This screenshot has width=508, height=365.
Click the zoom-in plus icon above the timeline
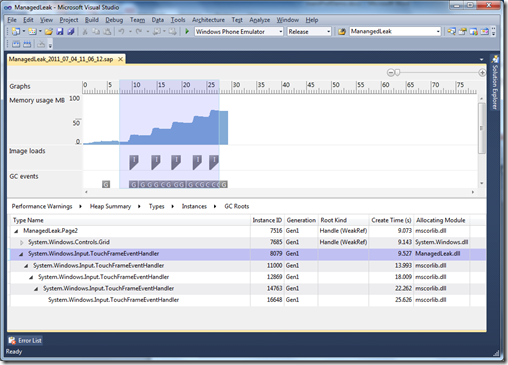482,72
